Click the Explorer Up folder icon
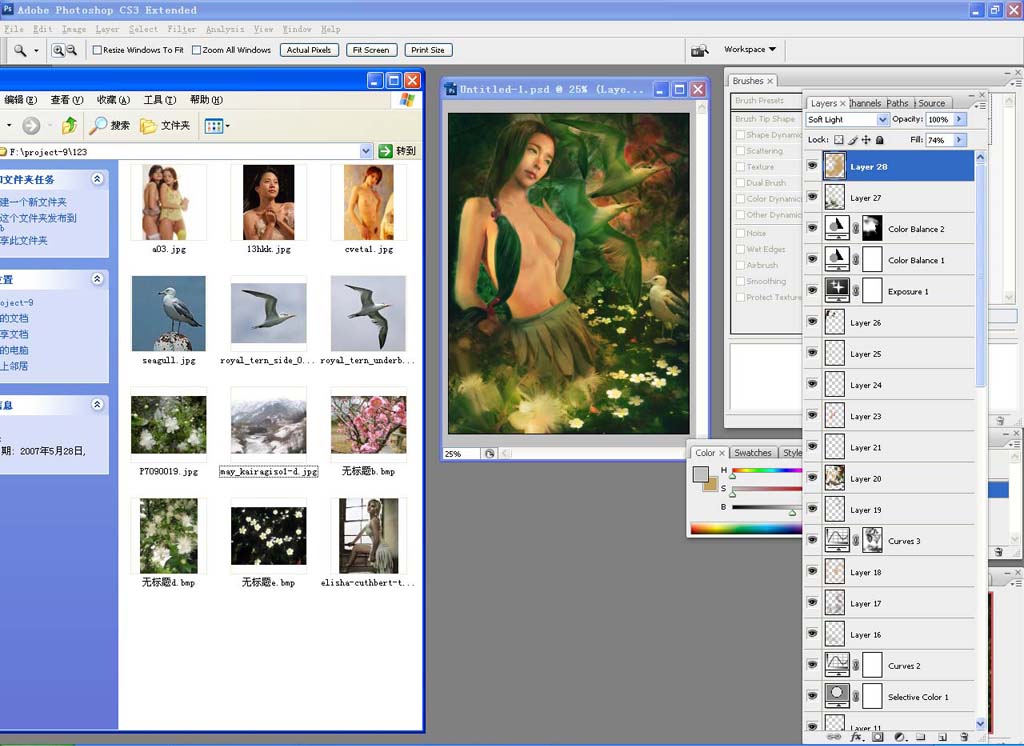 pos(69,125)
